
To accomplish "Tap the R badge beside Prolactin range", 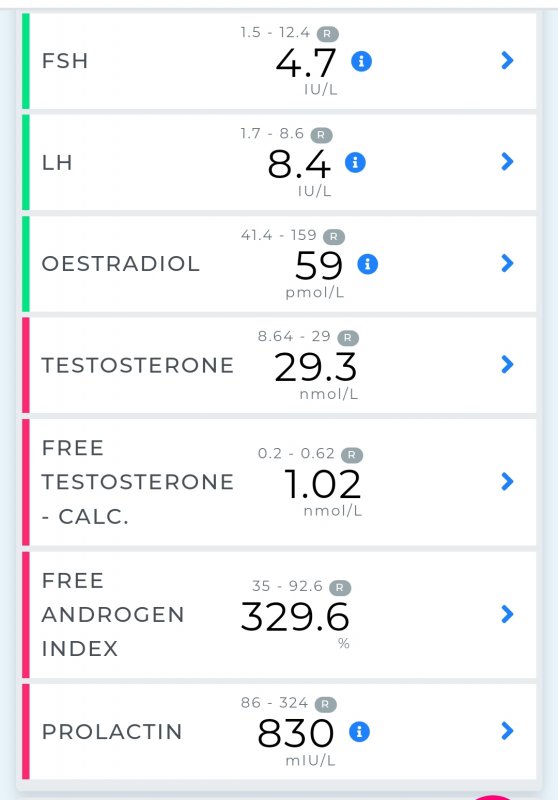I will pyautogui.click(x=325, y=705).
